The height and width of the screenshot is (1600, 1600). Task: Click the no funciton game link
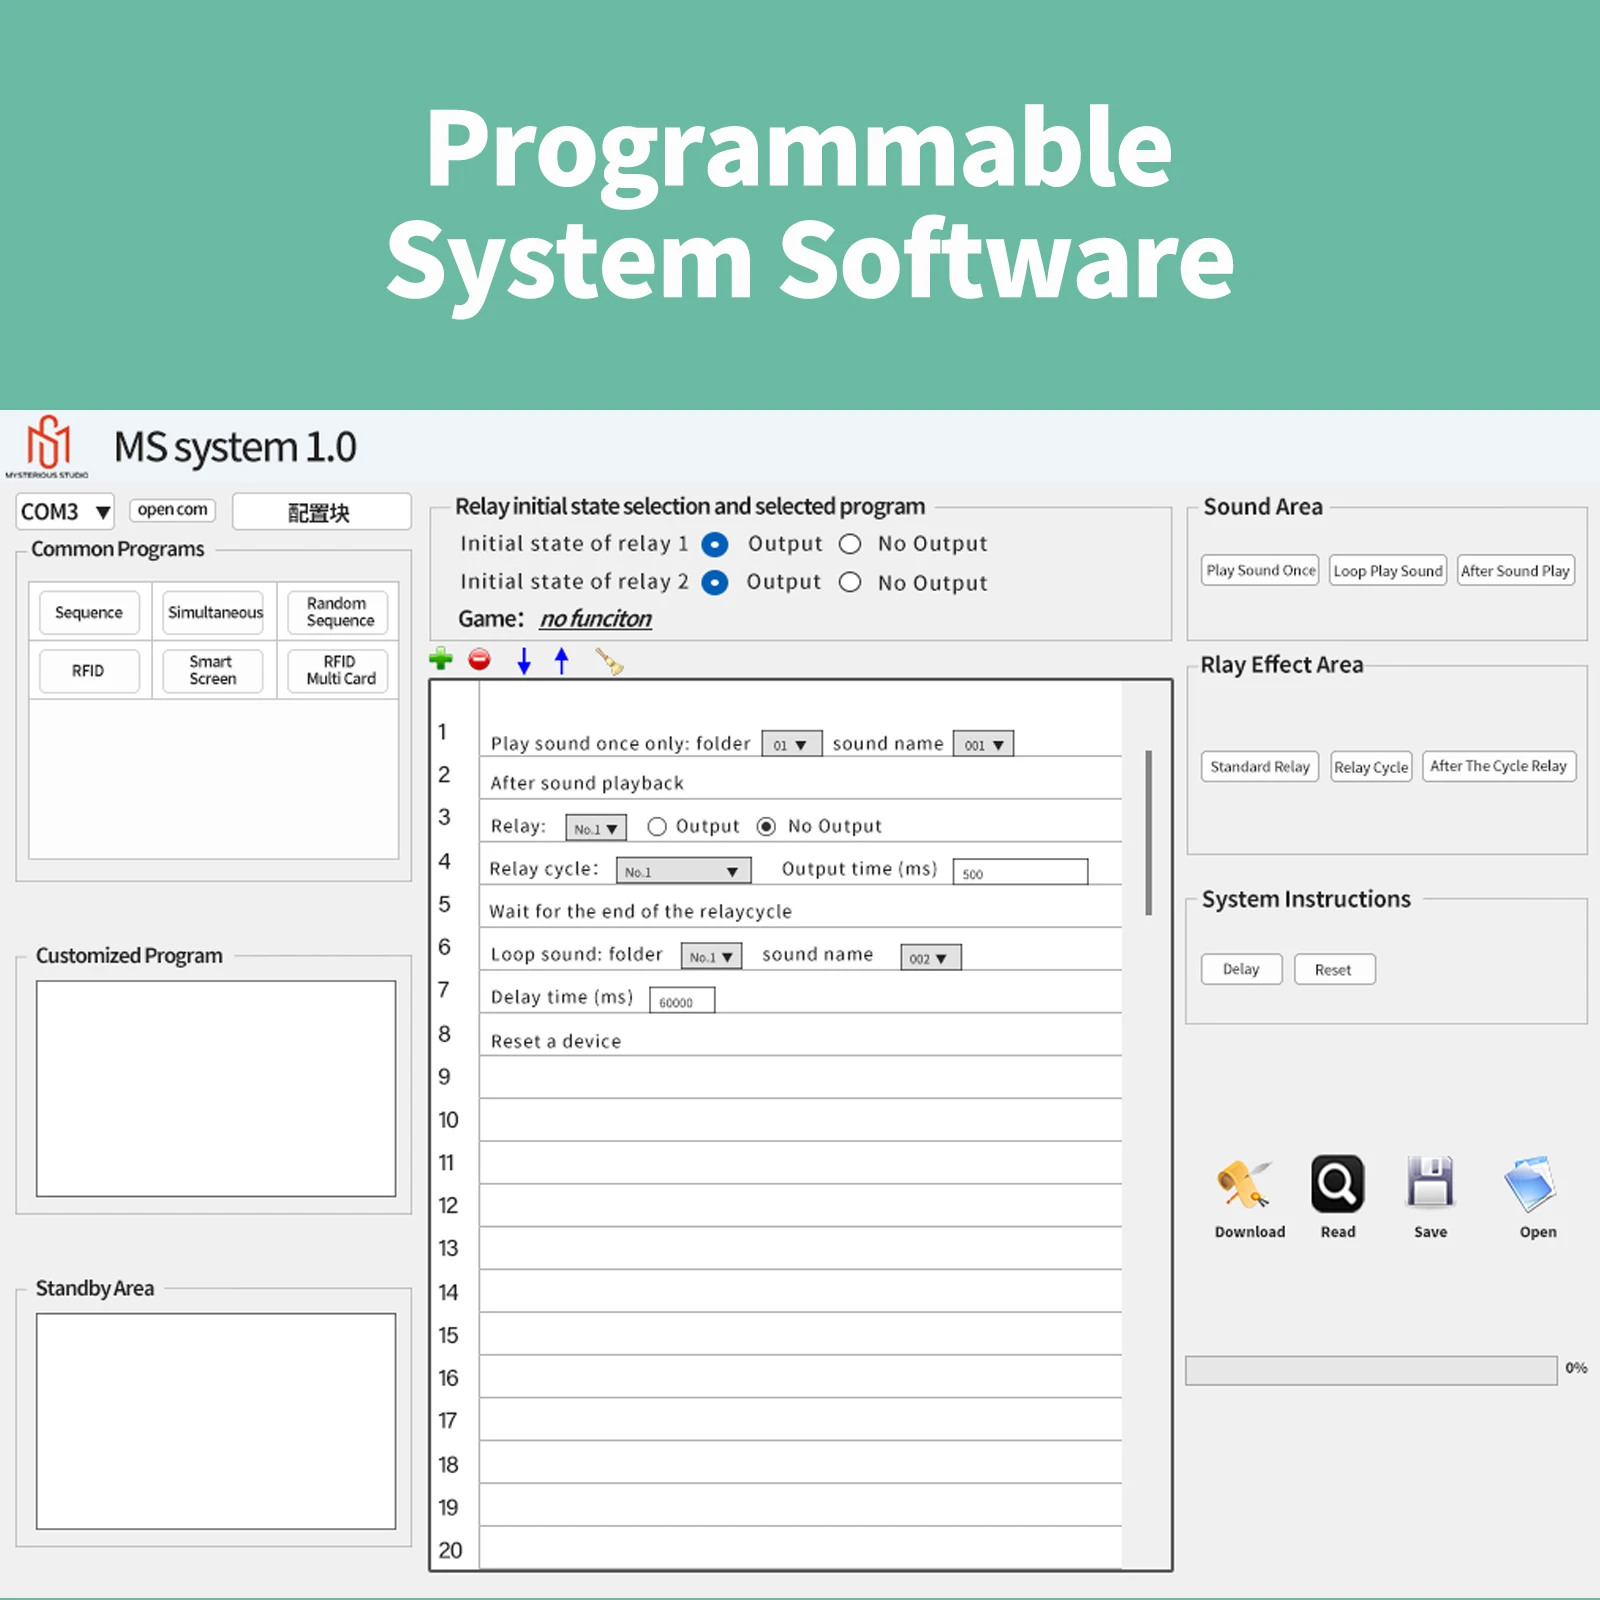(596, 619)
